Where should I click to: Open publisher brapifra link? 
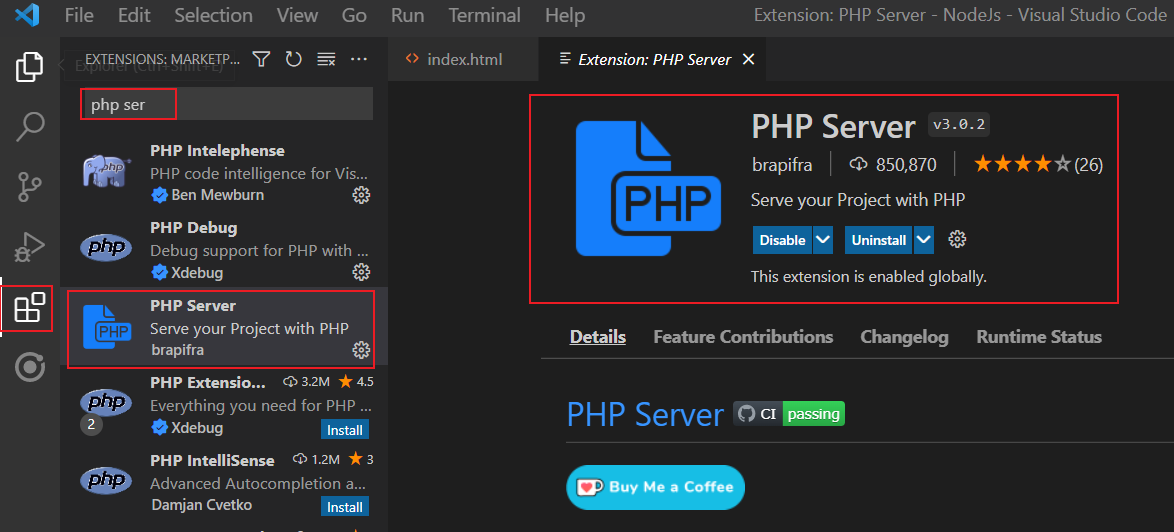click(x=782, y=165)
